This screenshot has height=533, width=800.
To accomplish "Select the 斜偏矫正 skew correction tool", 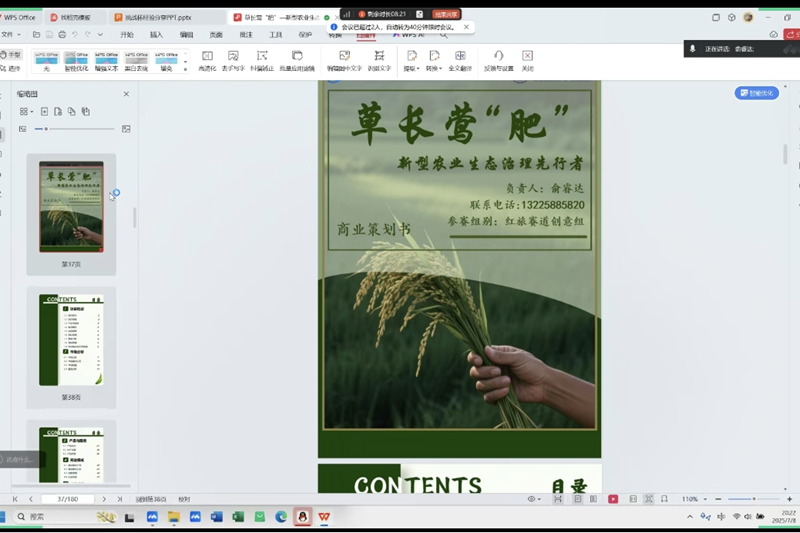I will (x=262, y=60).
